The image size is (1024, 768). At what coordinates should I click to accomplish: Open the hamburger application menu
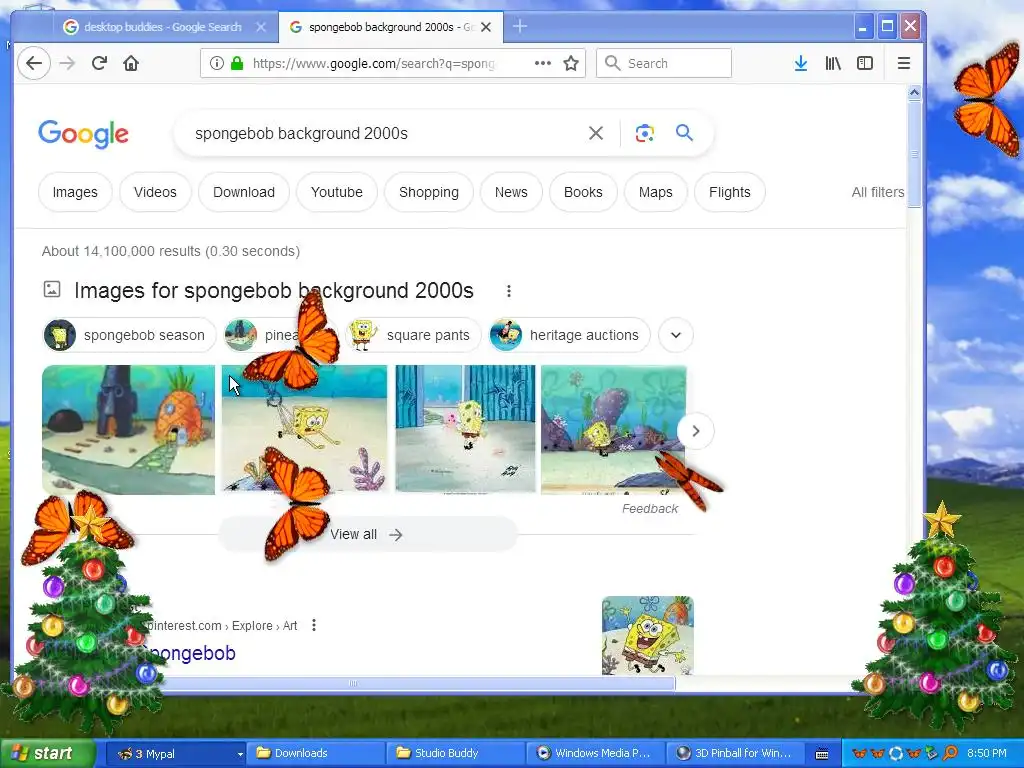(x=904, y=63)
